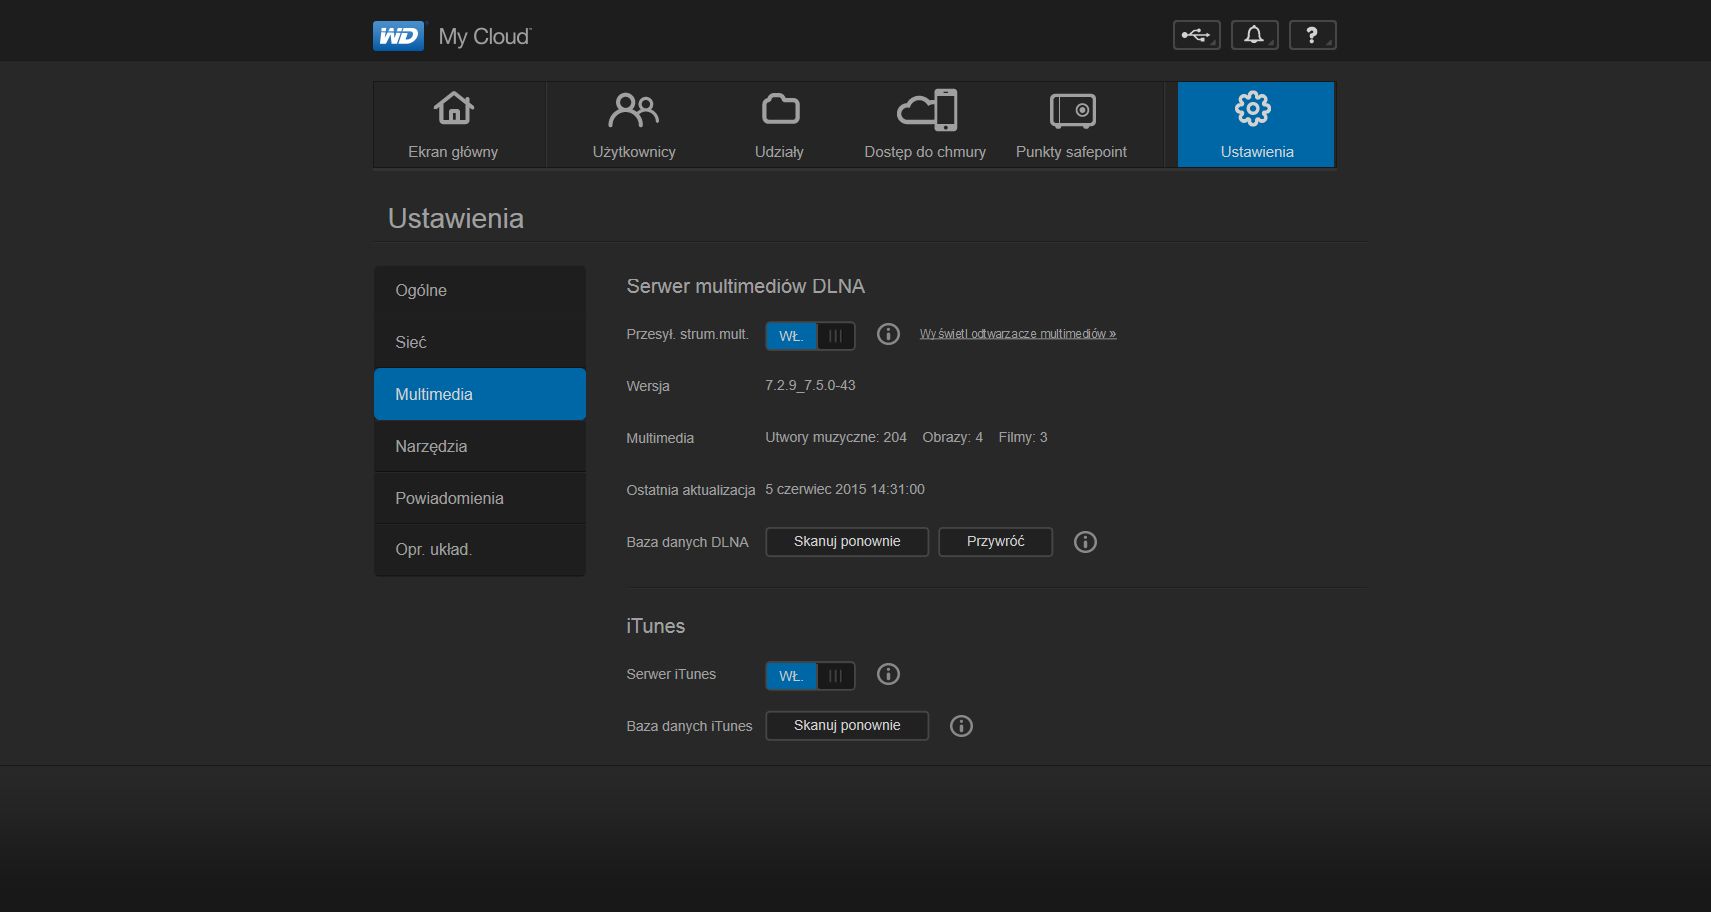Click the version value 7.2.9_7.5.0-43
1711x912 pixels.
click(810, 386)
